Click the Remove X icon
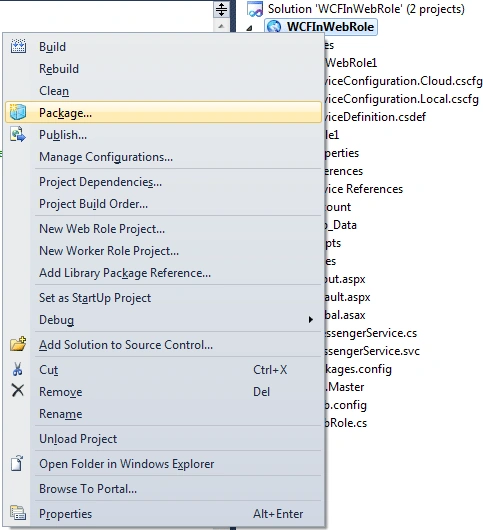 (x=18, y=390)
